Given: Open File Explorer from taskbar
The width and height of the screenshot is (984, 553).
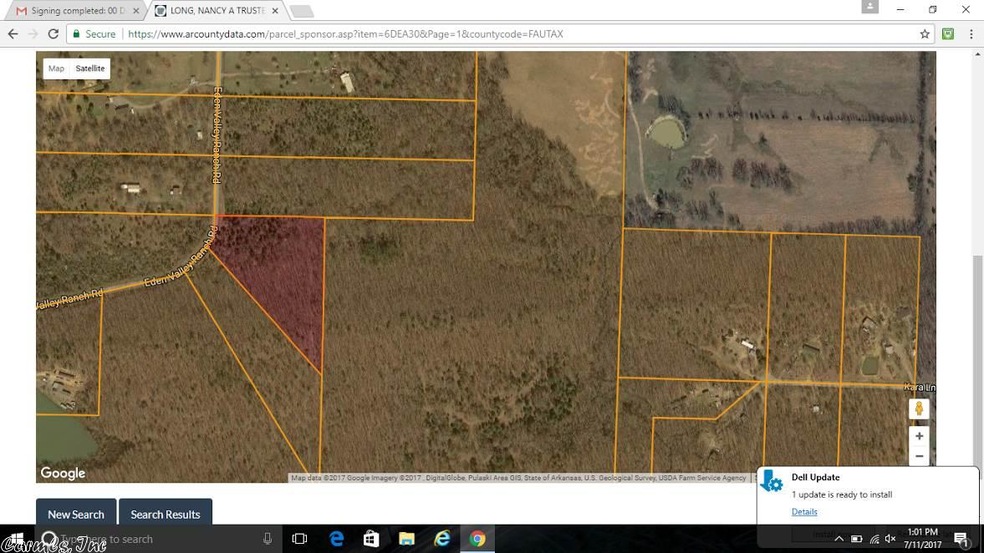Looking at the screenshot, I should 407,539.
